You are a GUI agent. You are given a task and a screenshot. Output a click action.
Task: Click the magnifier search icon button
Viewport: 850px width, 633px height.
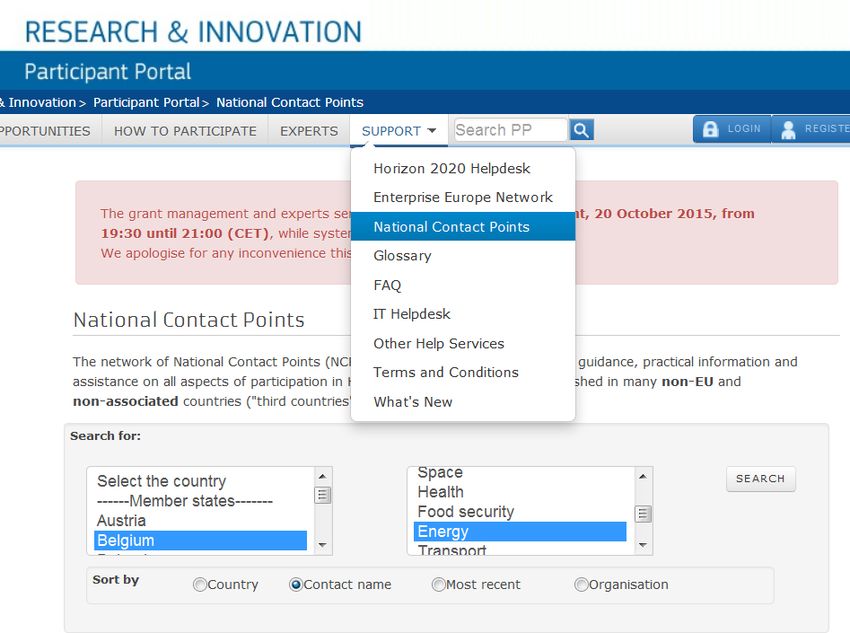[582, 130]
